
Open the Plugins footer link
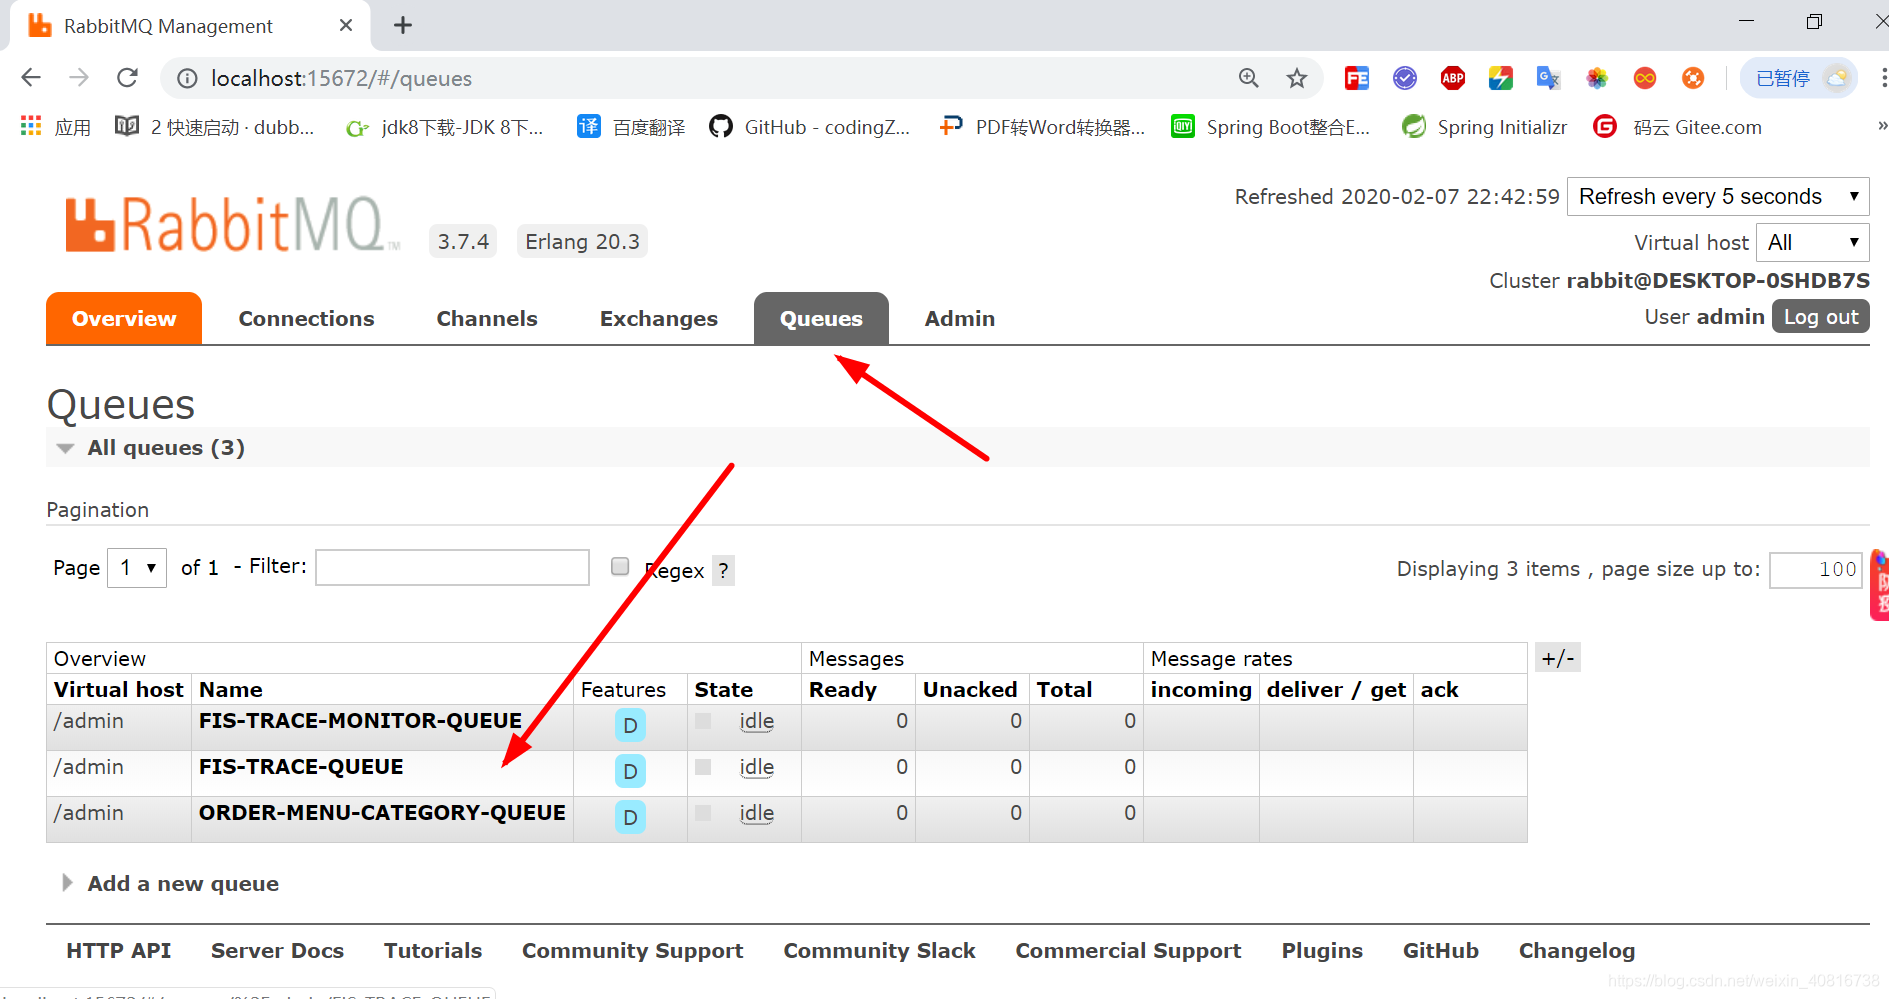coord(1322,951)
